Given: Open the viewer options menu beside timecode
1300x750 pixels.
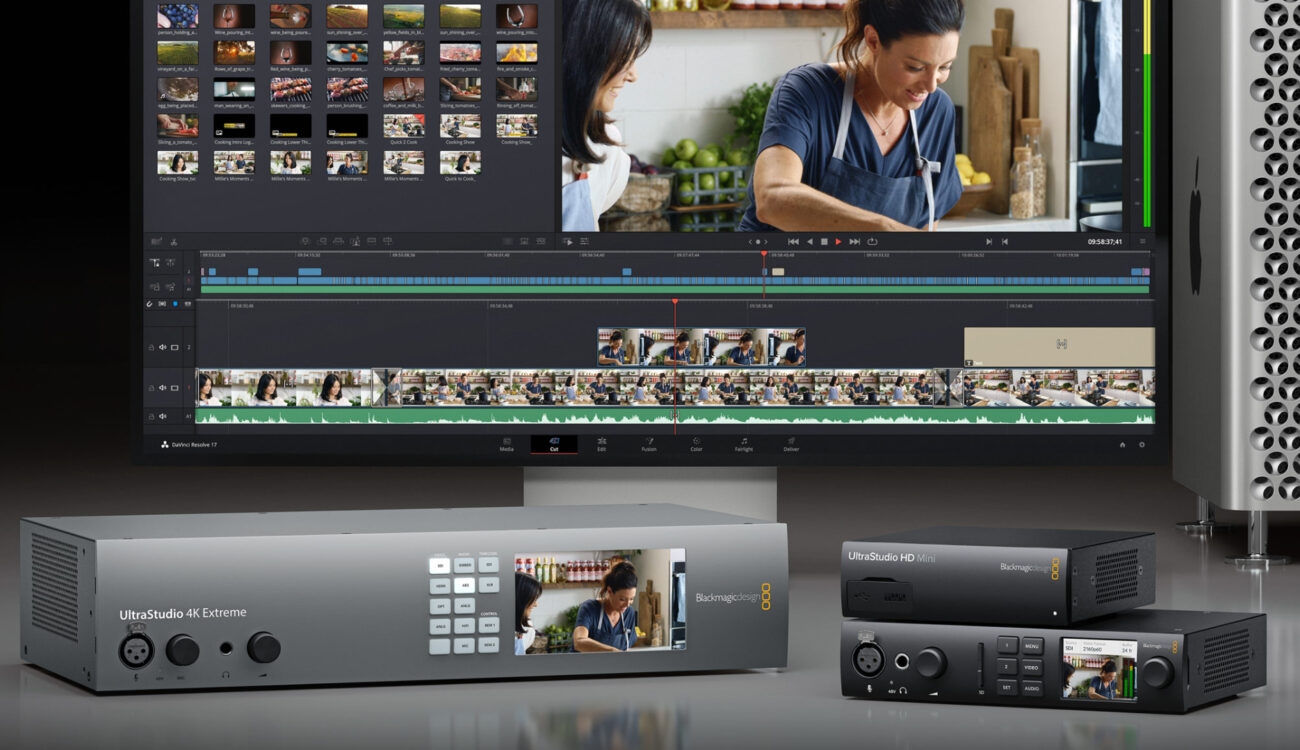Looking at the screenshot, I should pos(1143,241).
